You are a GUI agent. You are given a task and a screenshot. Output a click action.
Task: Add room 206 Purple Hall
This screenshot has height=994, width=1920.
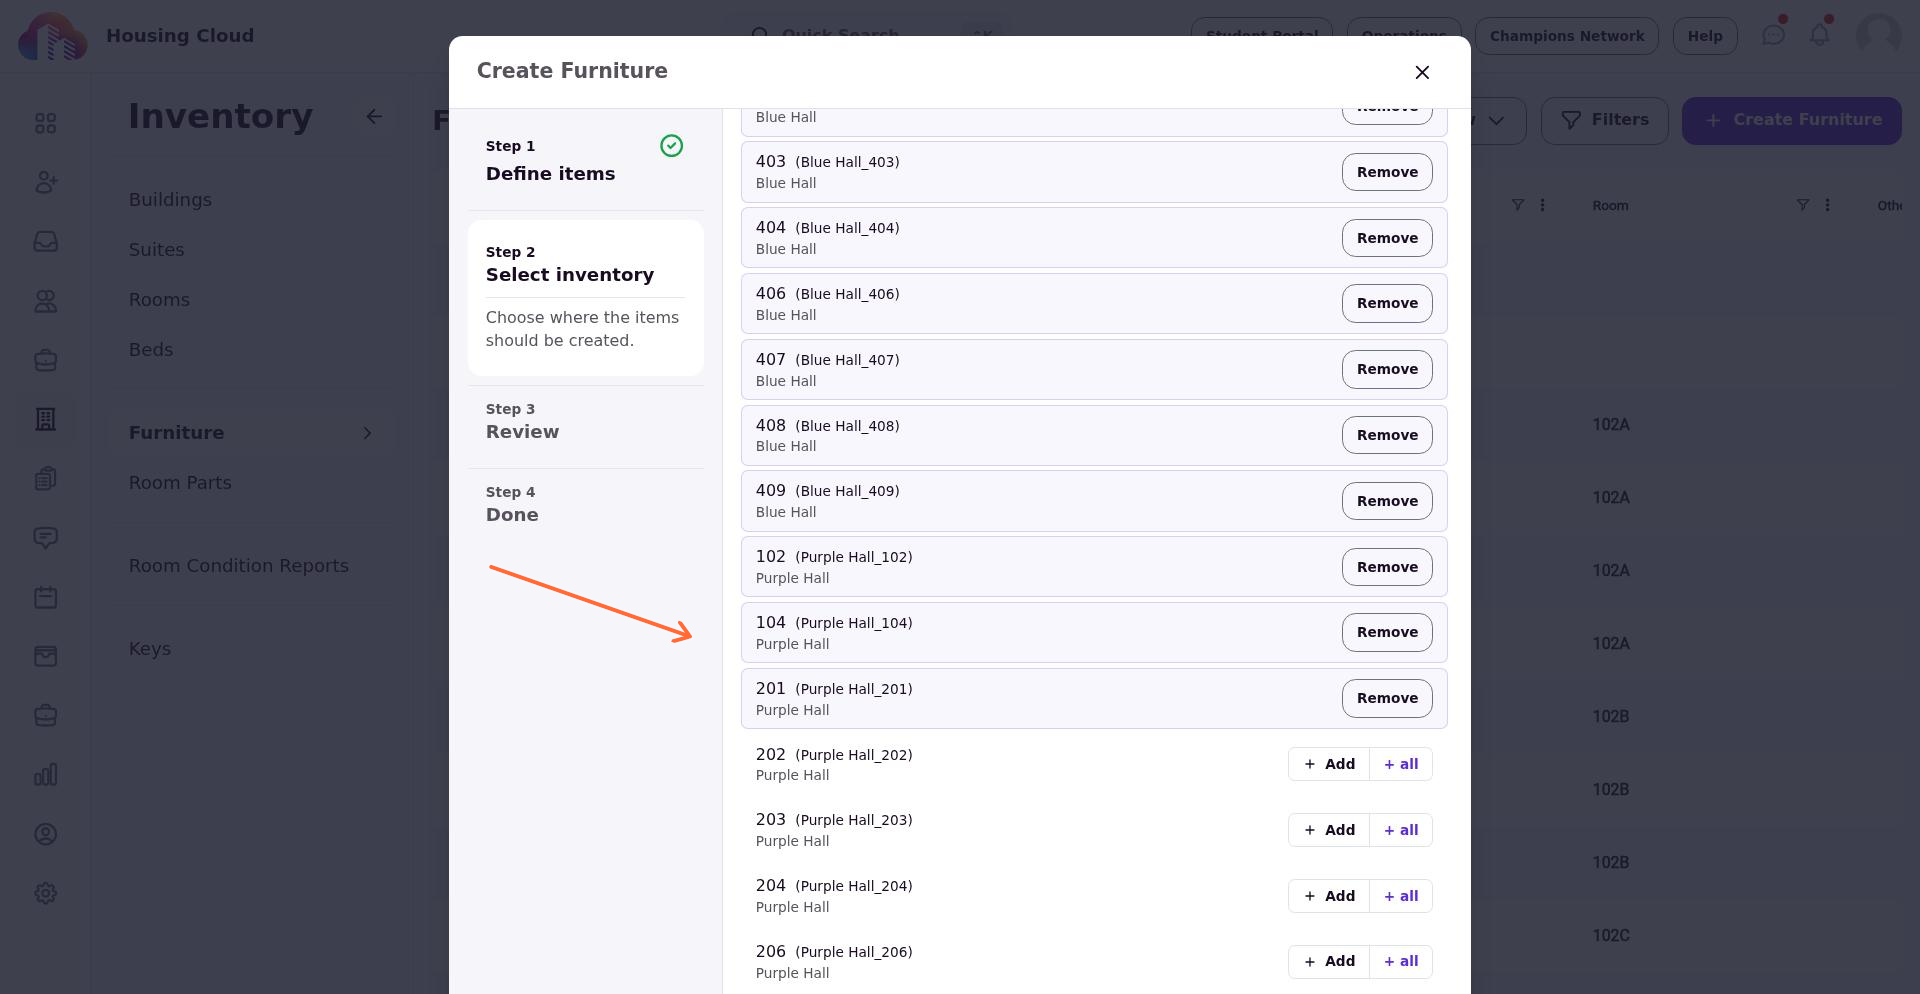click(1329, 961)
